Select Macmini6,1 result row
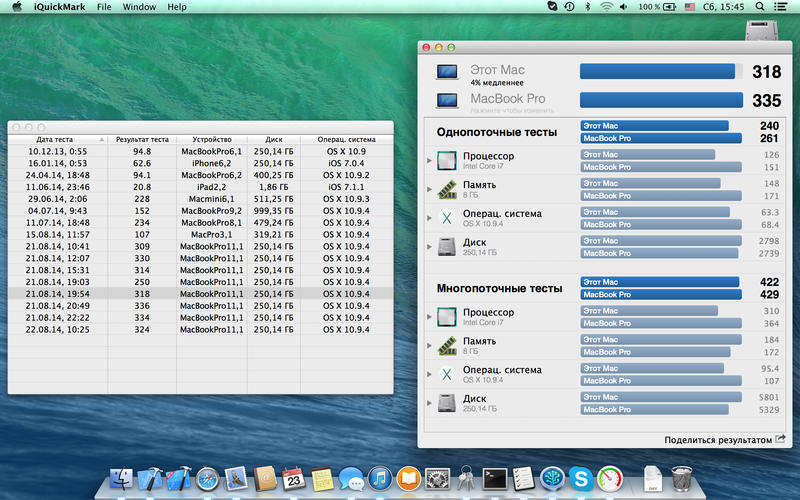800x500 pixels. click(201, 199)
